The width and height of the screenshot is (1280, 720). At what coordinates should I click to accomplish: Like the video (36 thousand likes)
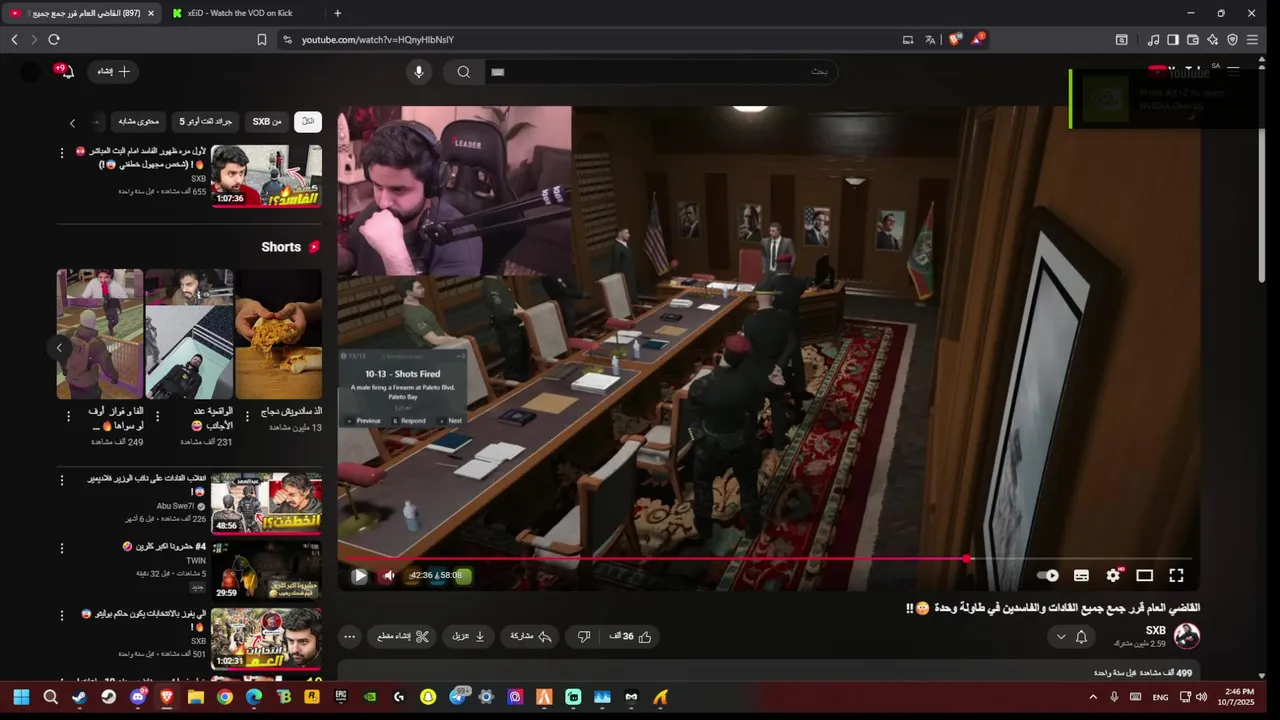[631, 636]
